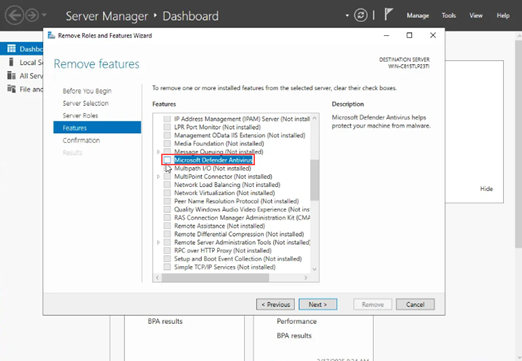Click Hide in the dashboard welcome tile
Screen dimensions: 522x361
coord(486,189)
